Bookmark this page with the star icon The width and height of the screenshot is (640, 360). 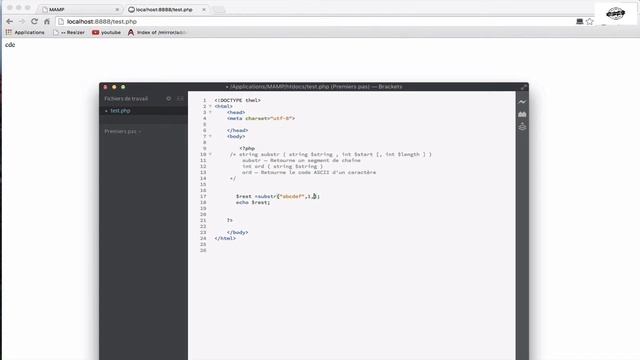(589, 21)
